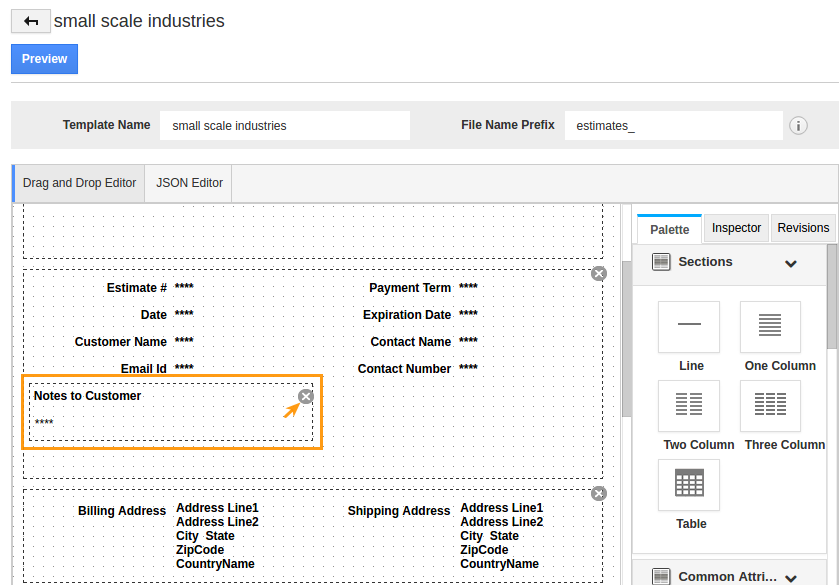The height and width of the screenshot is (585, 840).
Task: Click the Preview button
Action: pos(44,59)
